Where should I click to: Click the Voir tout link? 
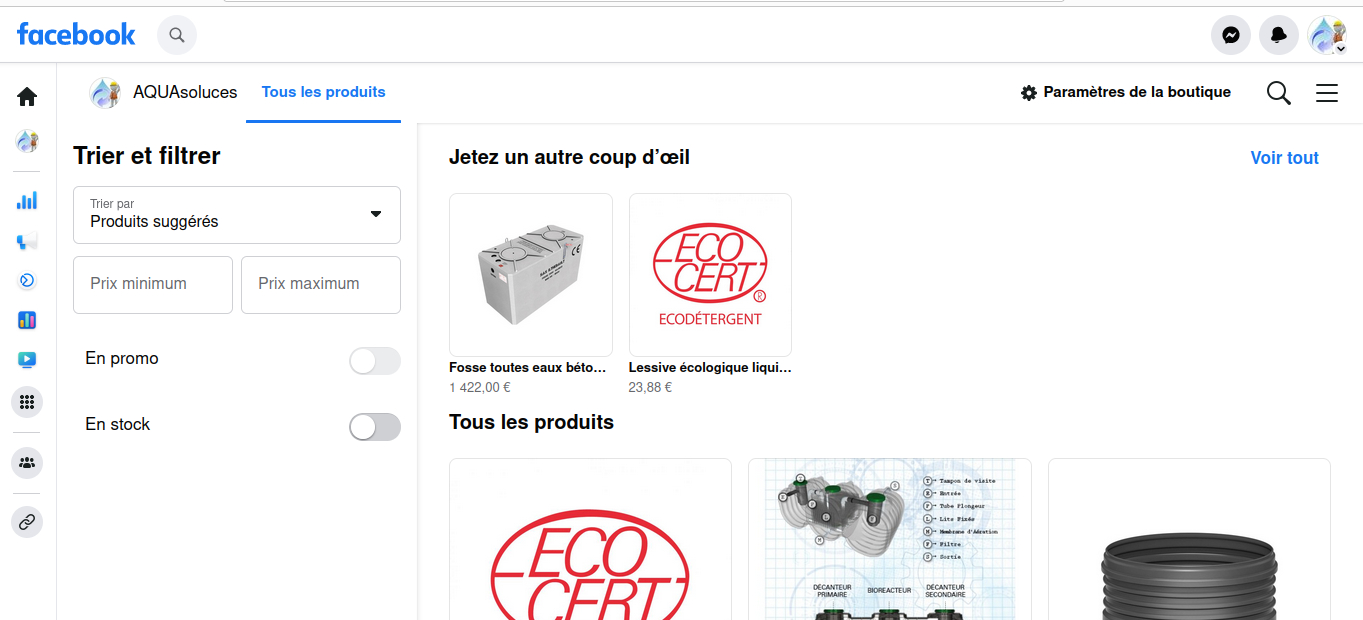point(1284,157)
